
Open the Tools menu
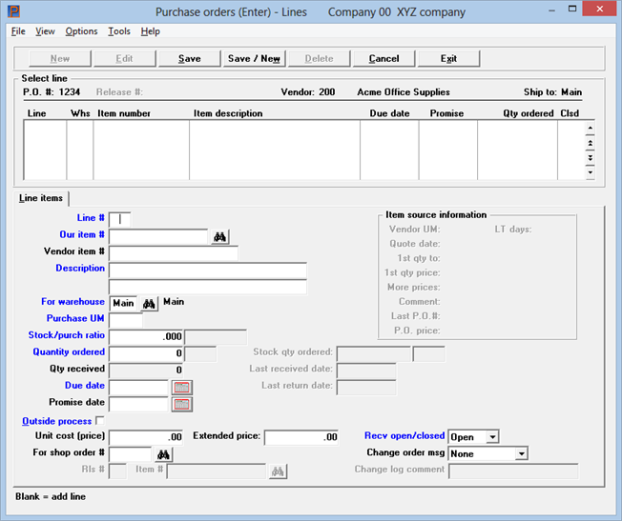[x=119, y=32]
